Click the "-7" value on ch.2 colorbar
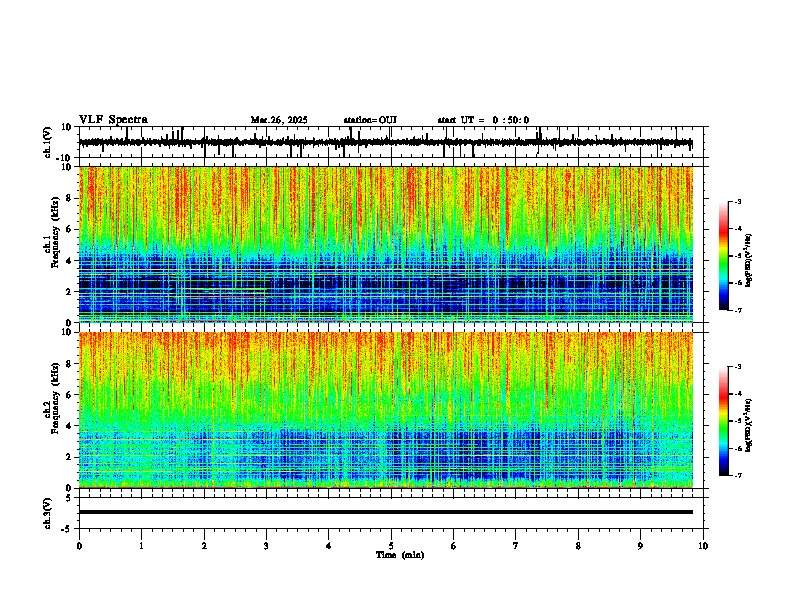Image resolution: width=792 pixels, height=612 pixels. (737, 476)
